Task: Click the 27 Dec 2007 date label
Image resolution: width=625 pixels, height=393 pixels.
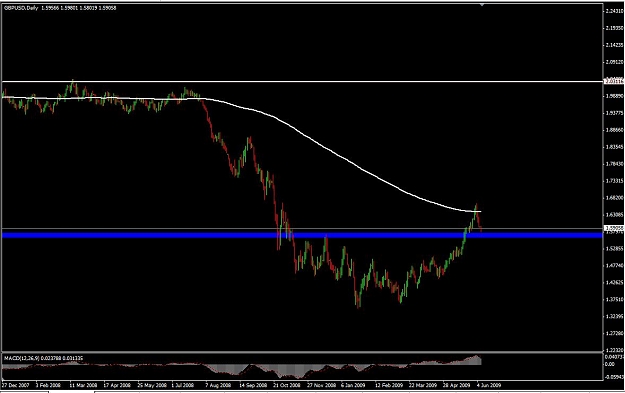Action: 16,385
